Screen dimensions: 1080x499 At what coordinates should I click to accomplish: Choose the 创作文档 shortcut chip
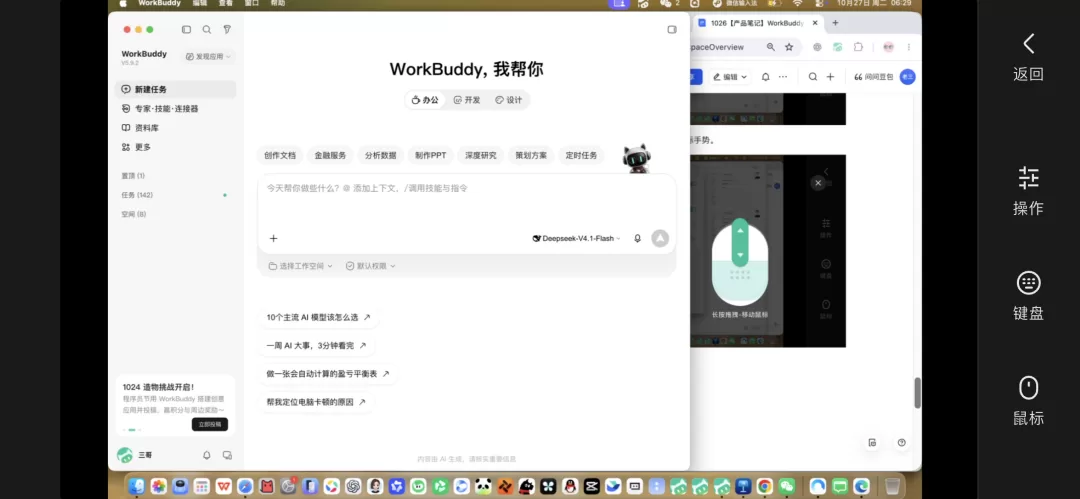280,156
